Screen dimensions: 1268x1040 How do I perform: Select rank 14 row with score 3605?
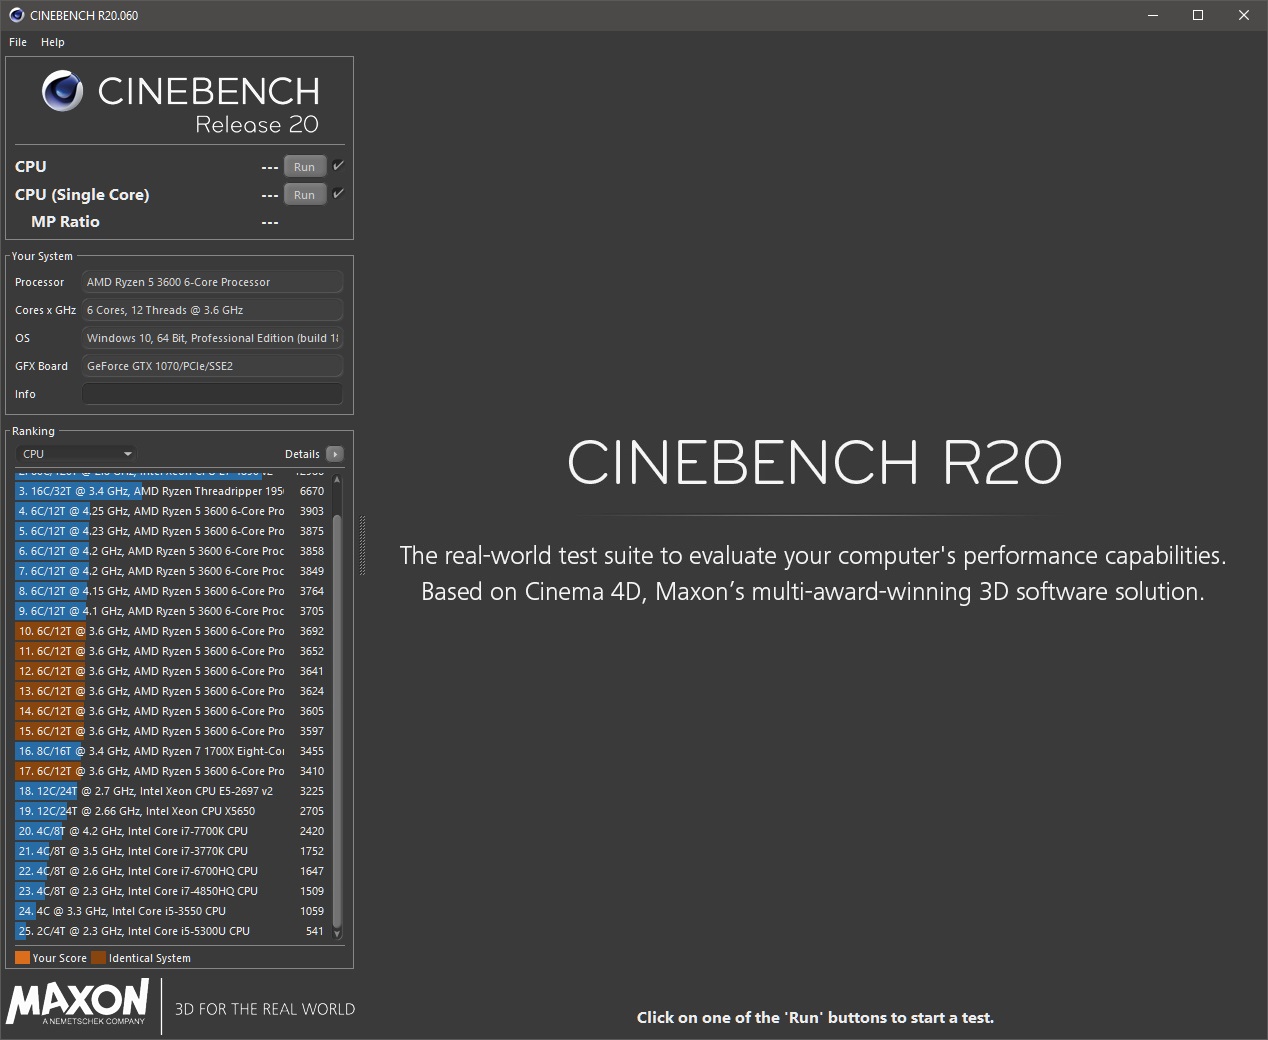171,711
